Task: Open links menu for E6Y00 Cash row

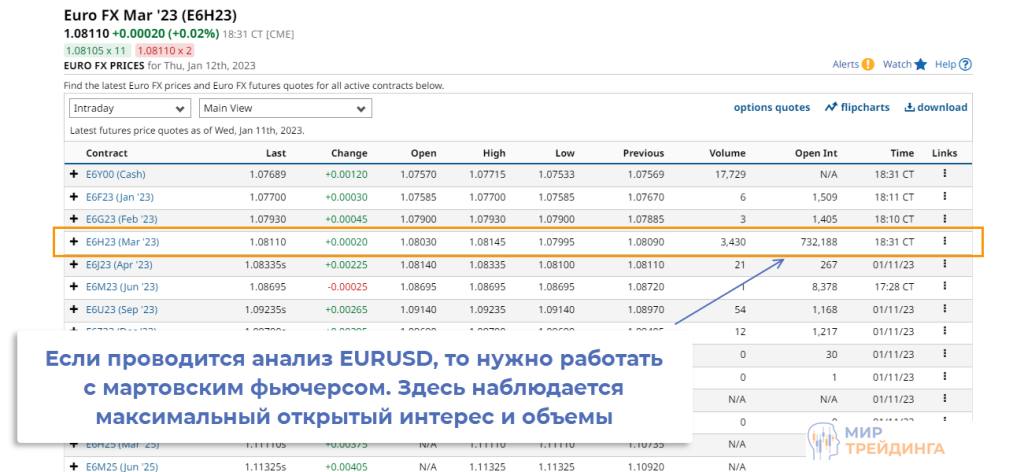Action: click(944, 174)
